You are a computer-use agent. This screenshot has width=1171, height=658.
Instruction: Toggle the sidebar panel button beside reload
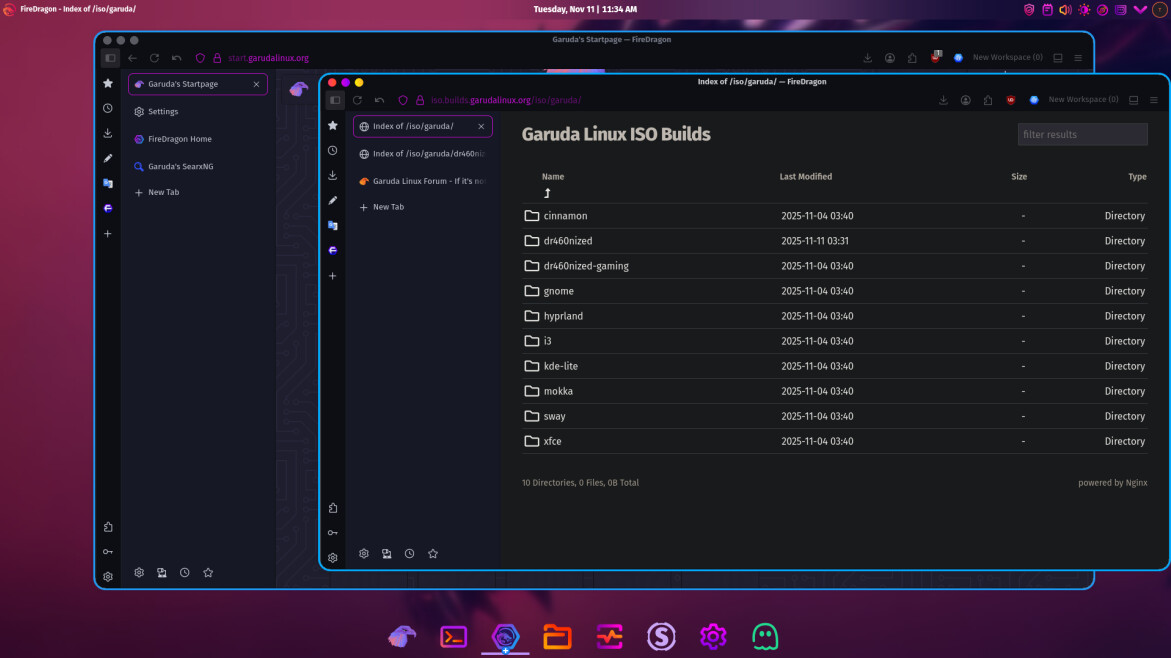[x=335, y=100]
